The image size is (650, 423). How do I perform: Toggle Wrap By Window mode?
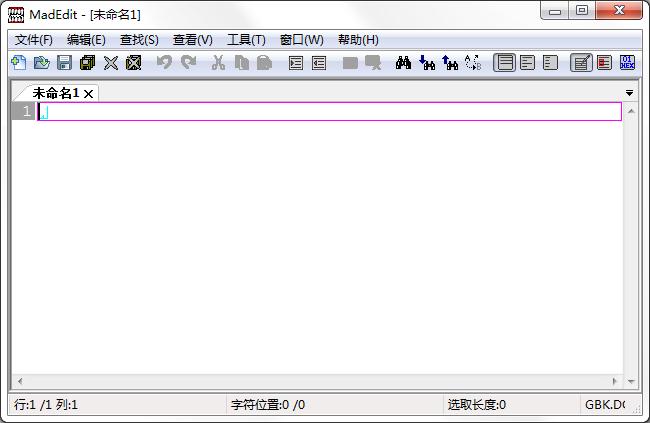point(527,63)
